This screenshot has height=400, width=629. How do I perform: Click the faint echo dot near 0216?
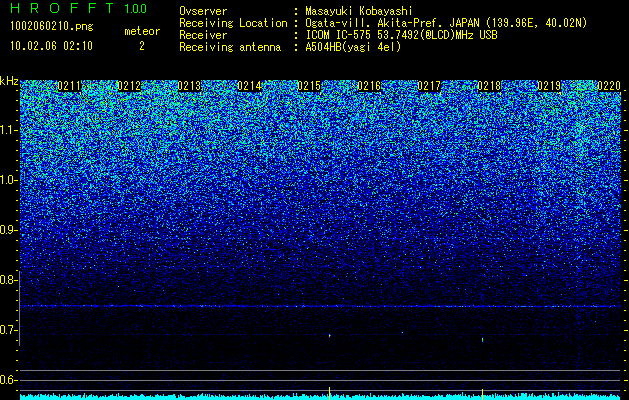402,333
